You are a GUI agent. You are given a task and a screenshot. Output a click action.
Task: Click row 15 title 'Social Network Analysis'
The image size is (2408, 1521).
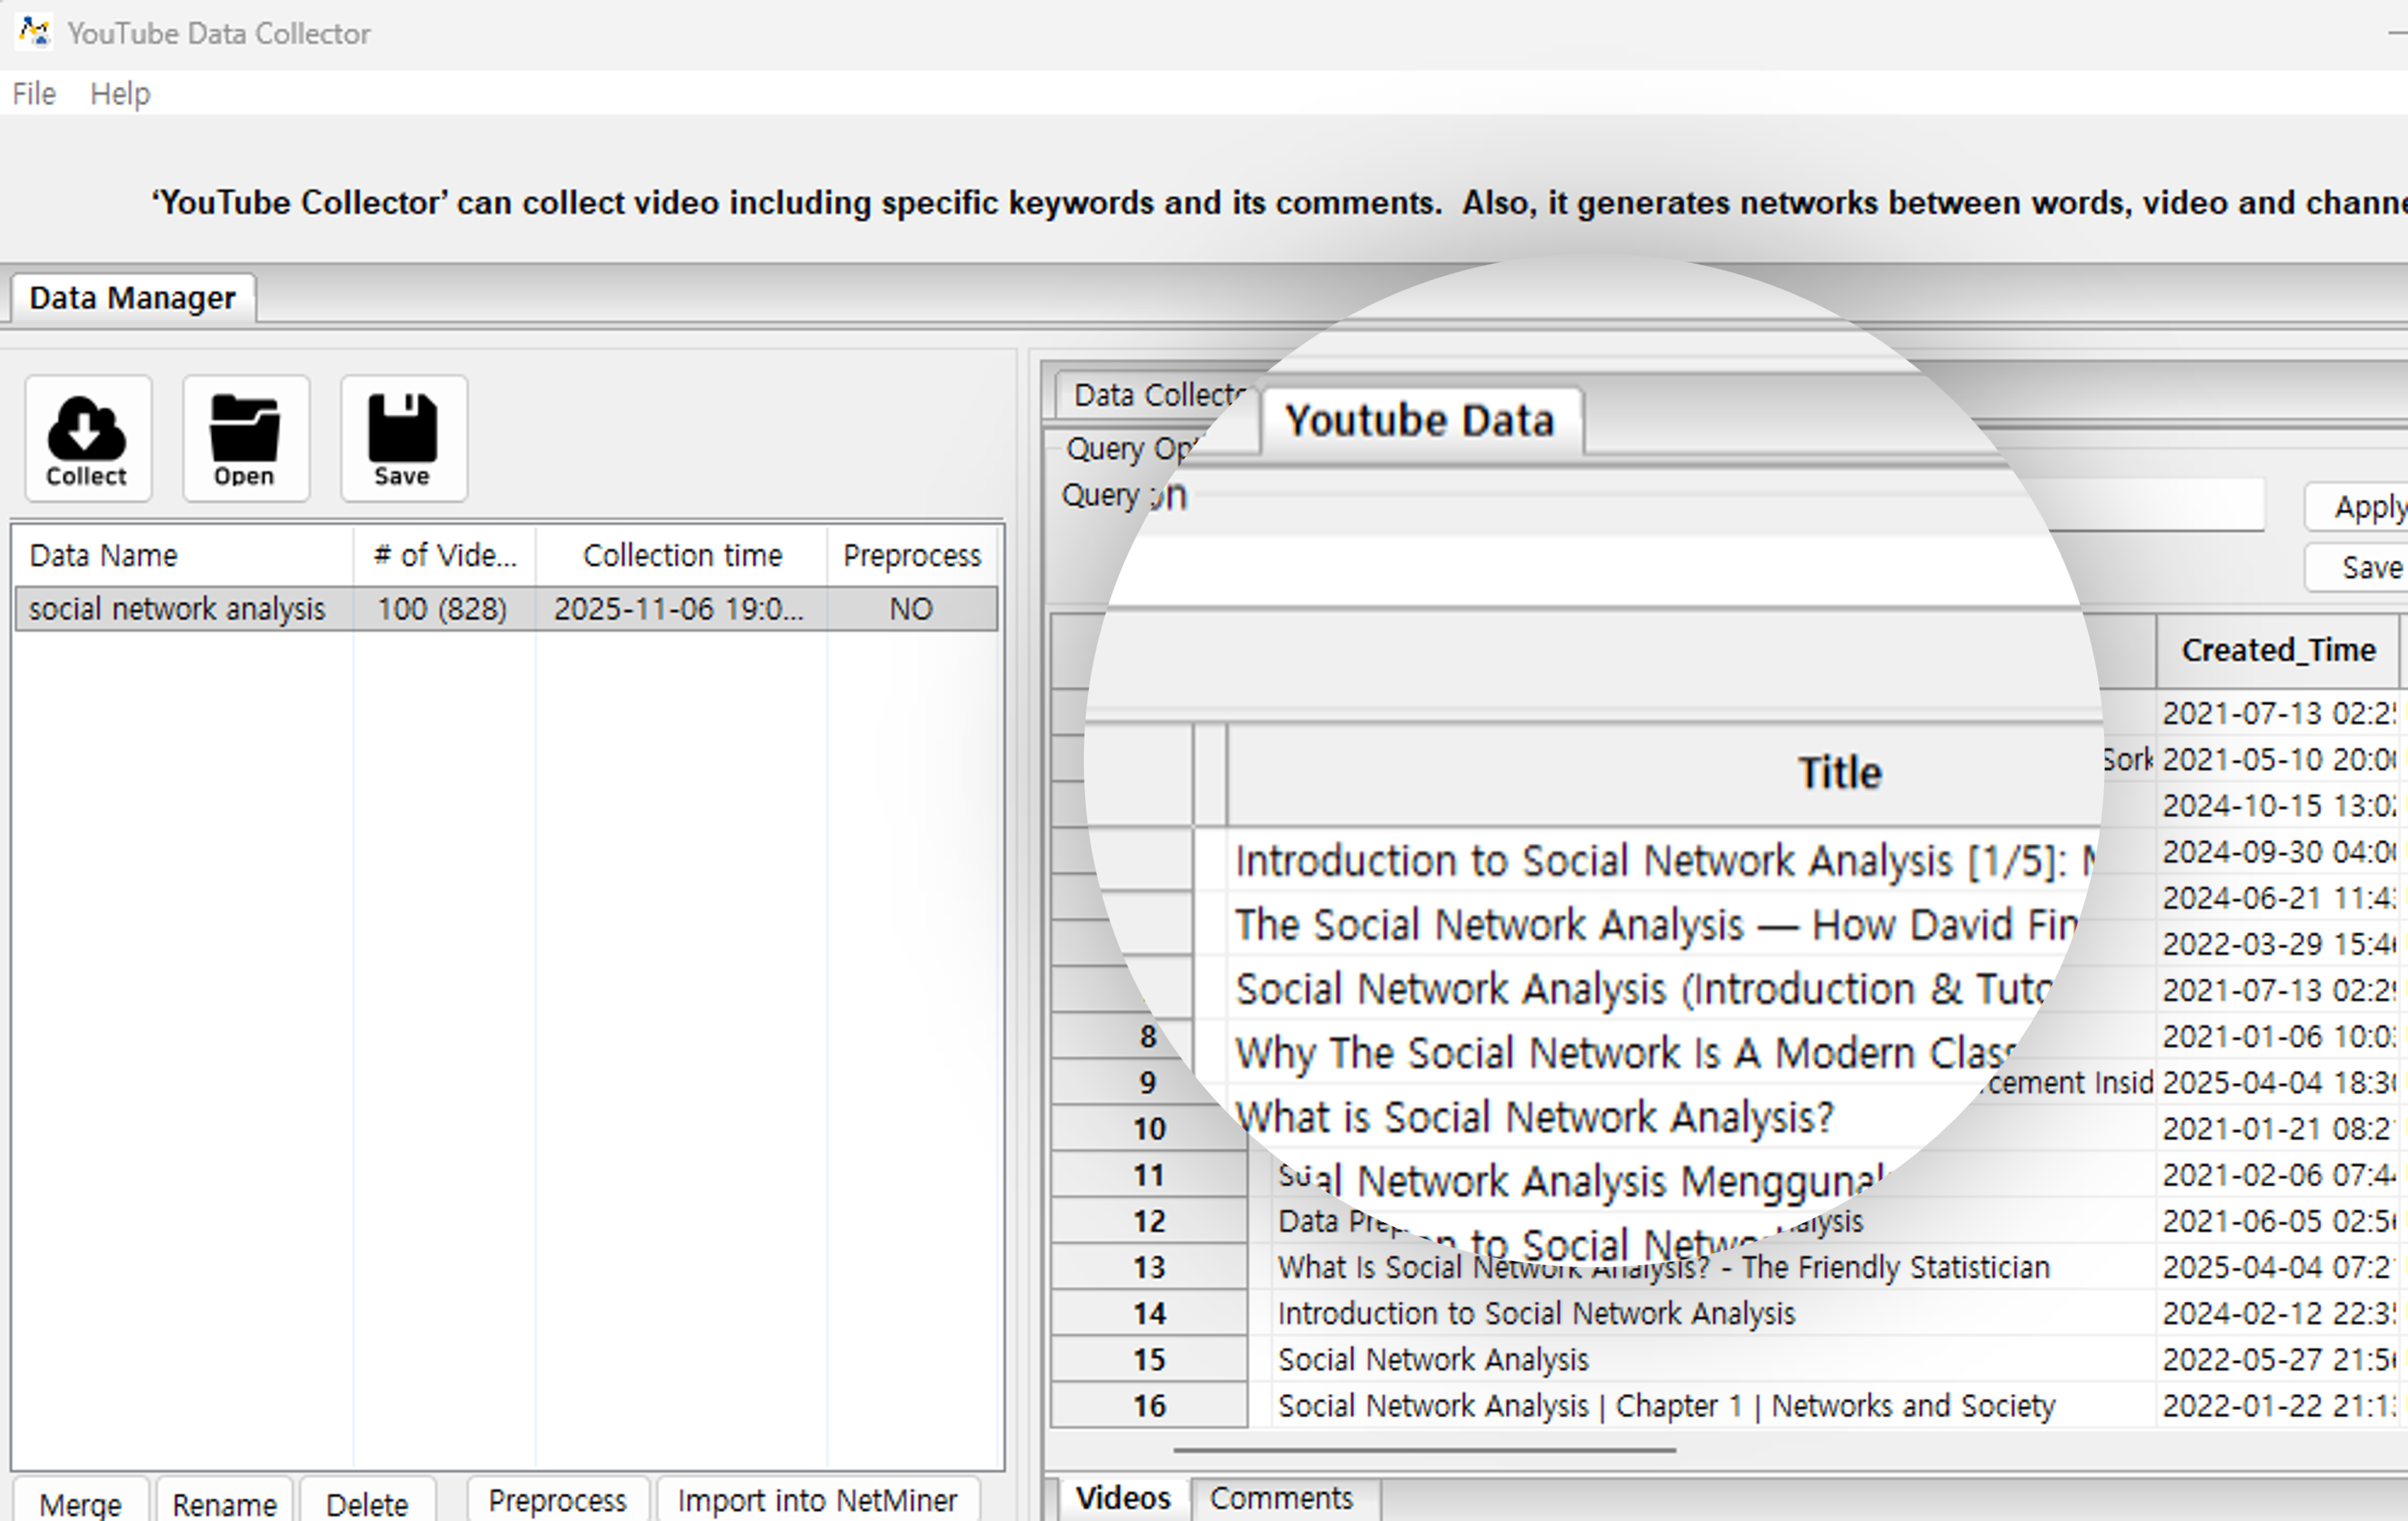pyautogui.click(x=1433, y=1359)
